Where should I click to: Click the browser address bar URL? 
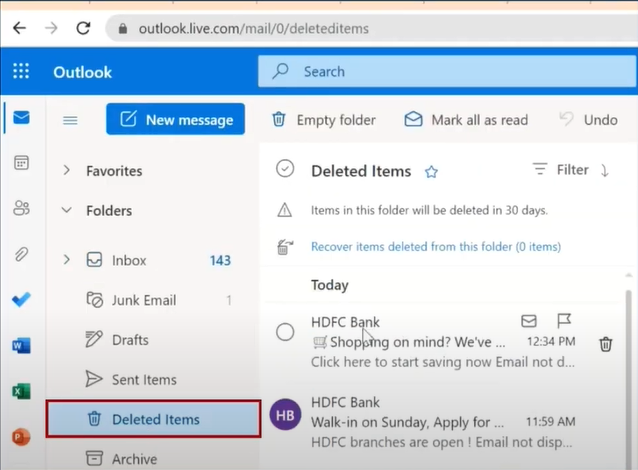tap(253, 28)
